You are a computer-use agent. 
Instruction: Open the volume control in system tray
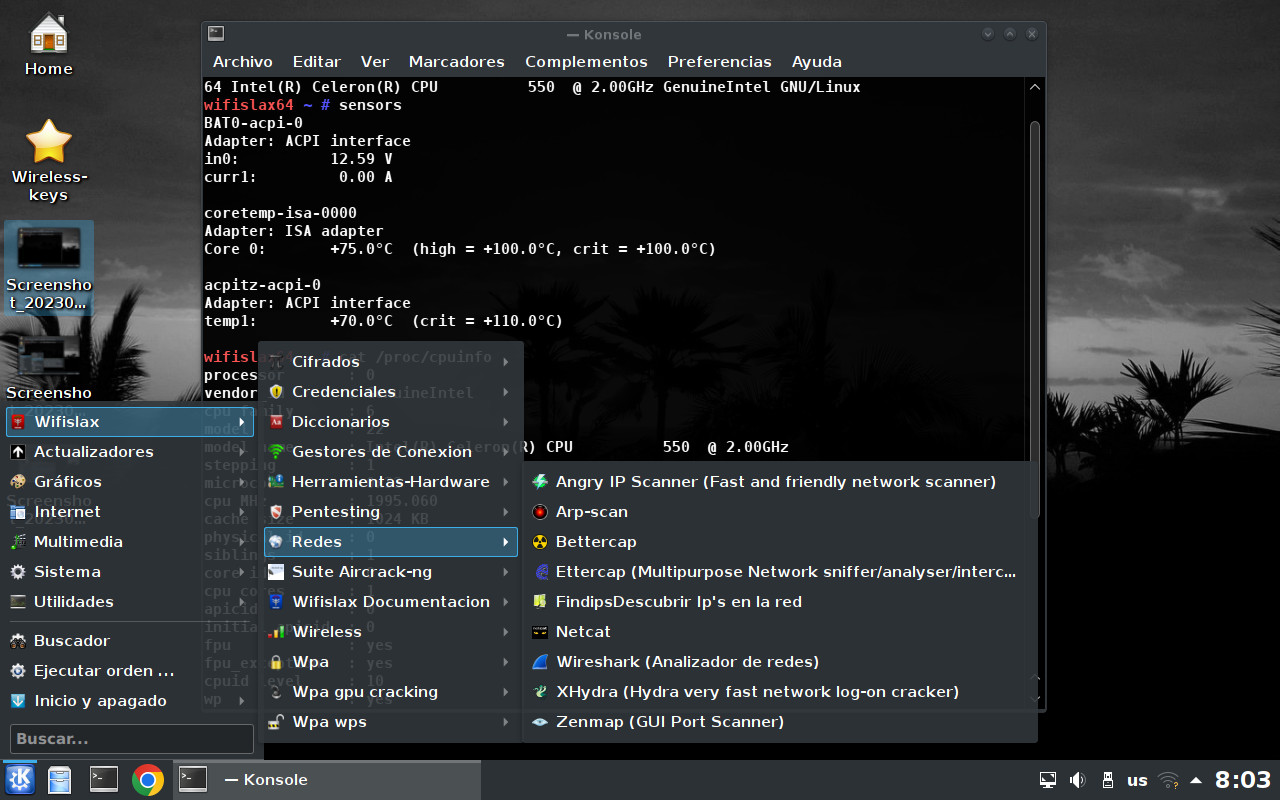[1077, 780]
